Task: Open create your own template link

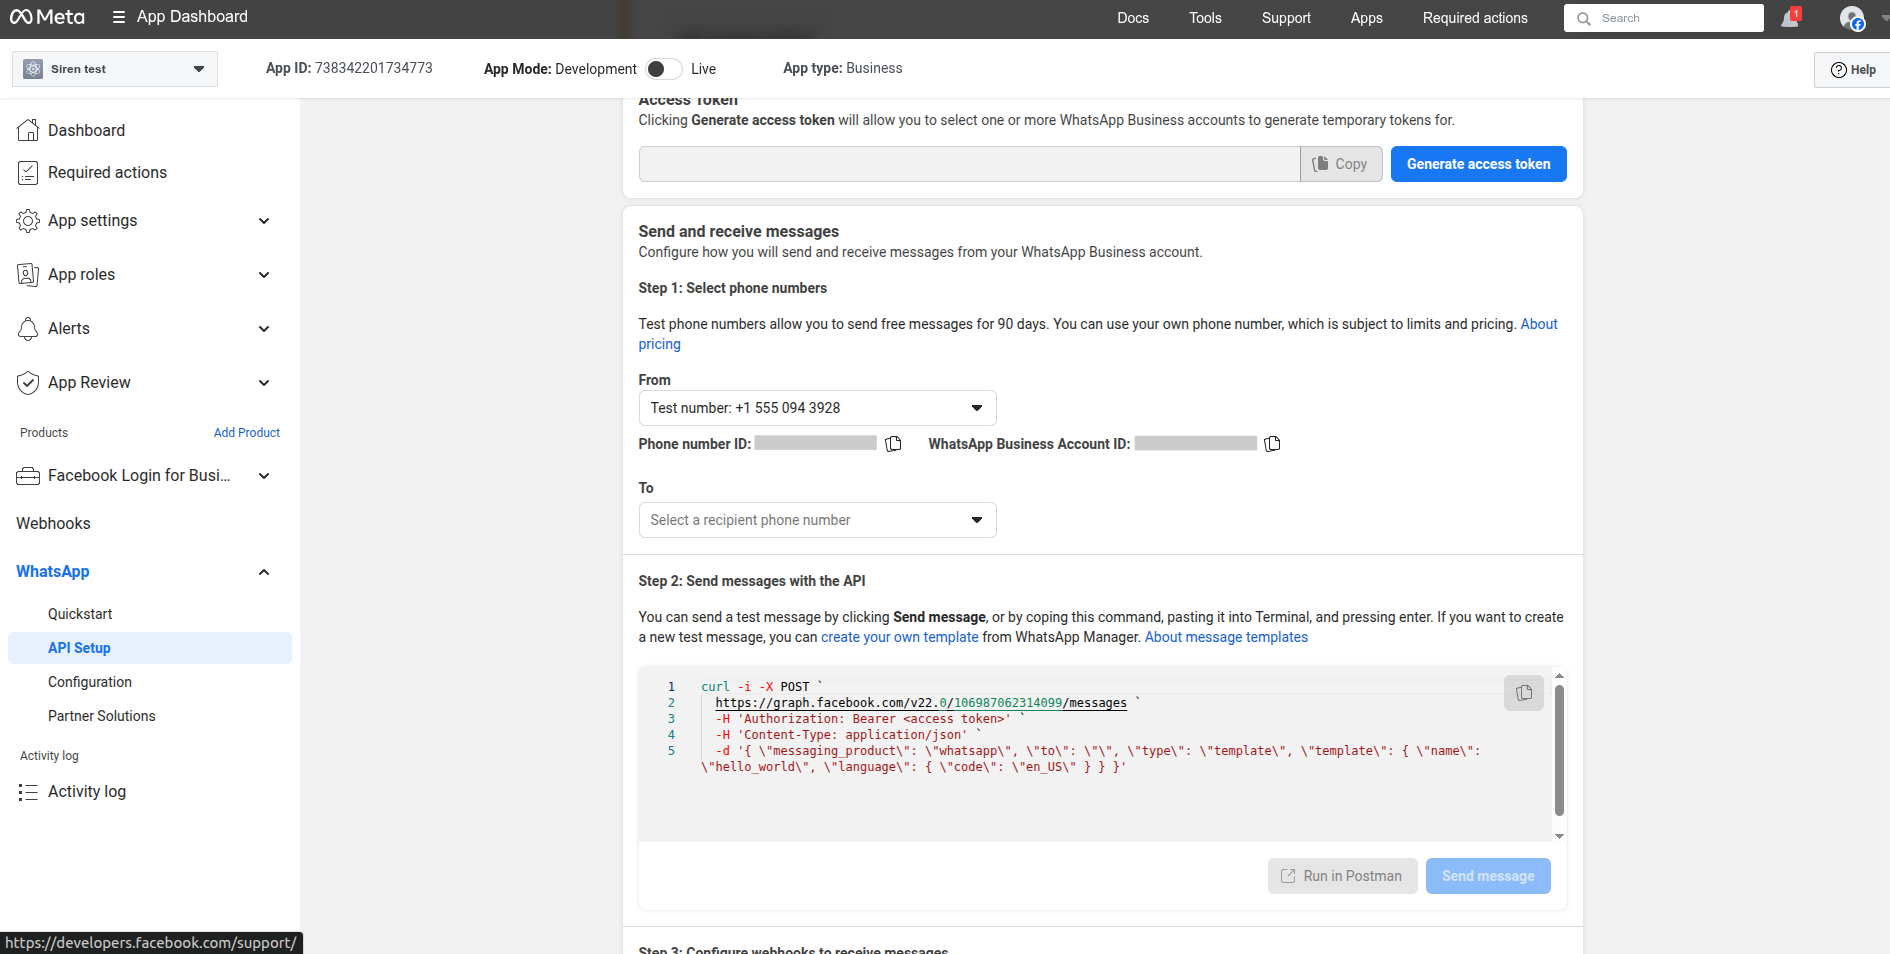Action: tap(899, 637)
